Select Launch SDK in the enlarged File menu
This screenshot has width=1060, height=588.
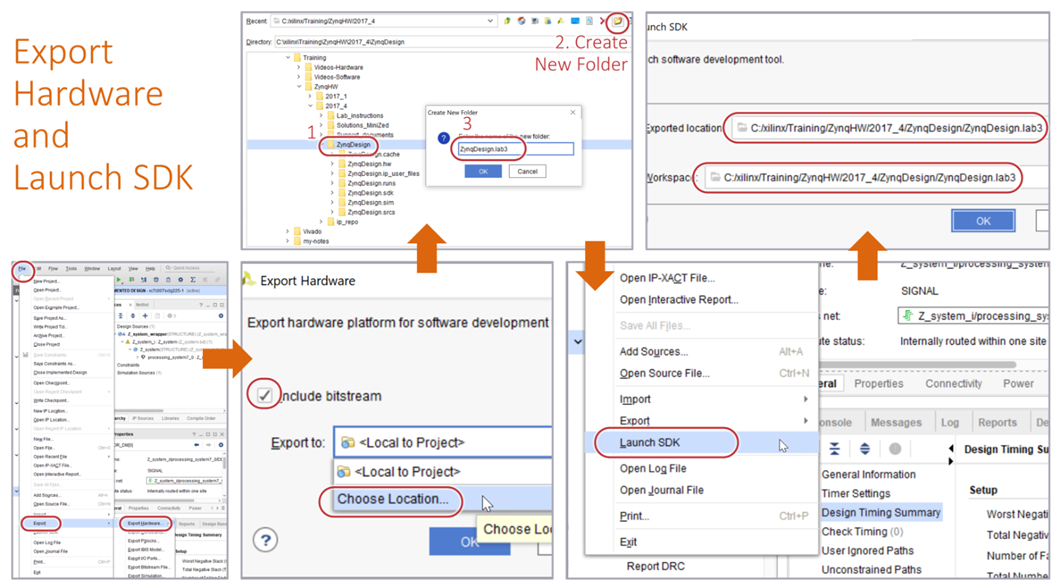pyautogui.click(x=702, y=443)
